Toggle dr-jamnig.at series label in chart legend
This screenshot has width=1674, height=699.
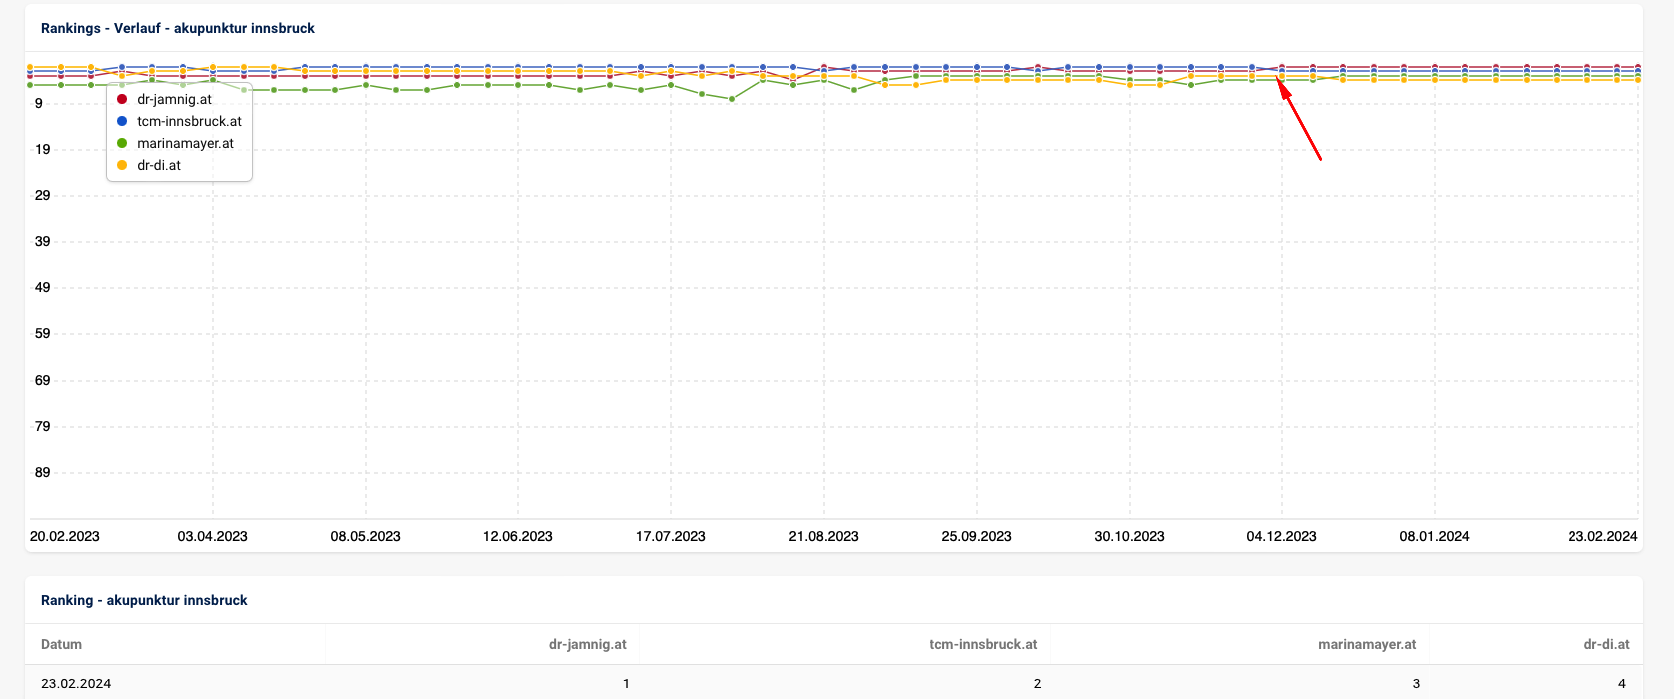(x=174, y=100)
